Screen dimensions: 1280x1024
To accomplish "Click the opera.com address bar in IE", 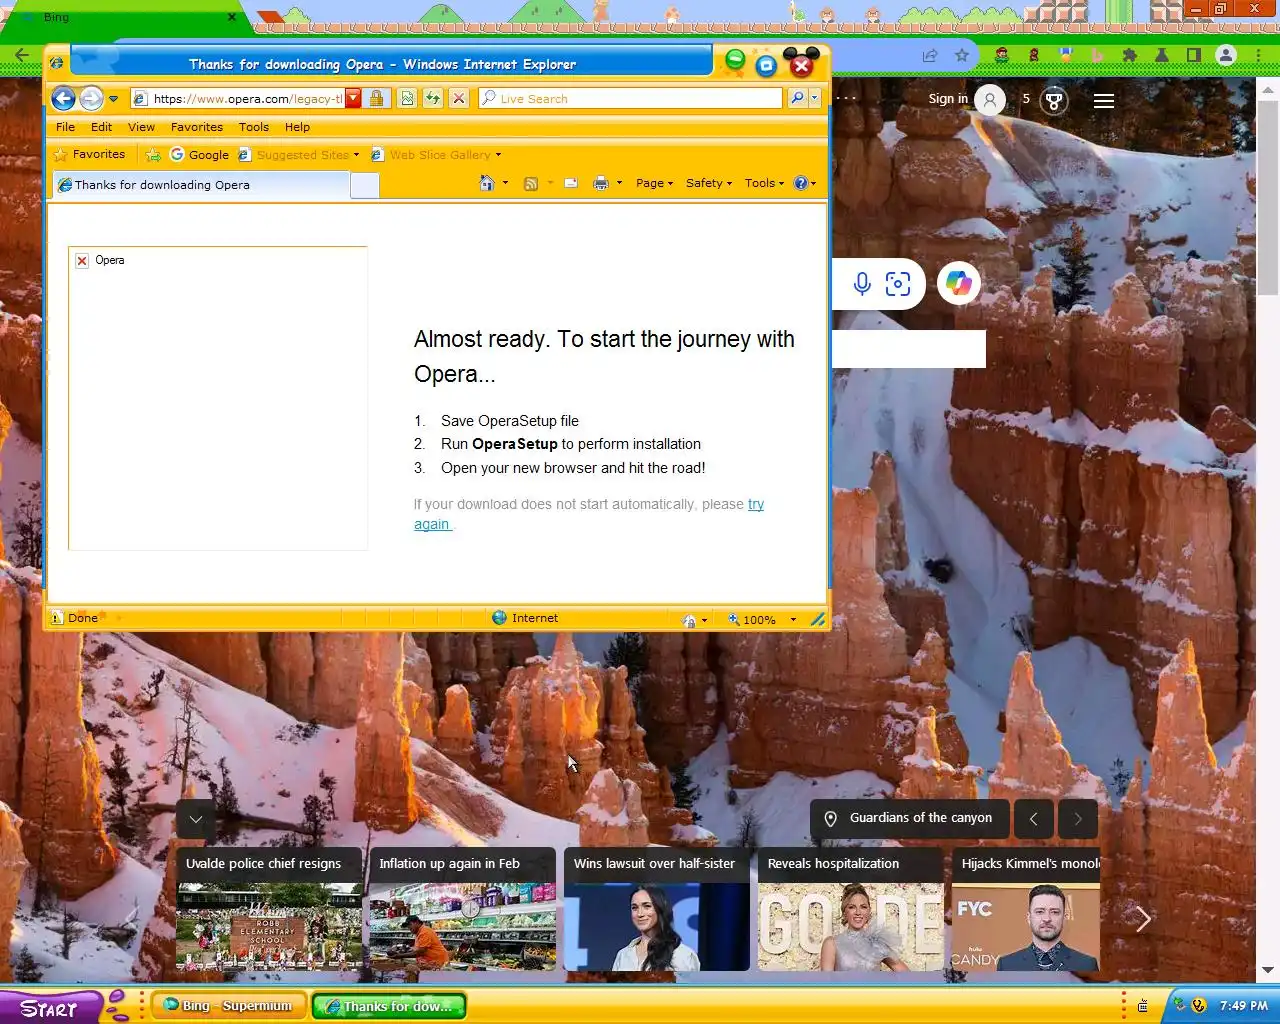I will point(238,99).
